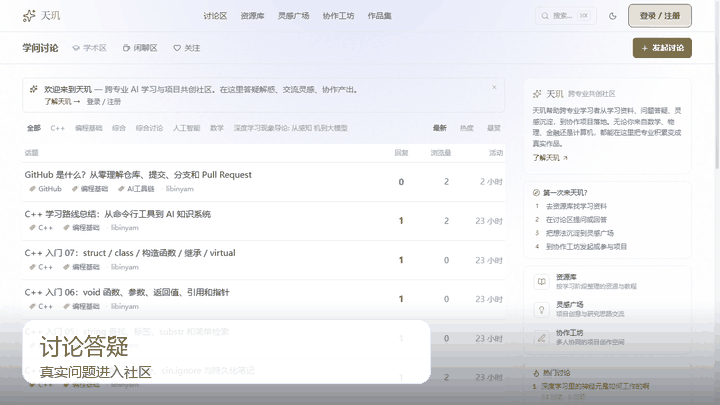The image size is (720, 405).
Task: Open the 'GitHub 是什么?' topic
Action: point(138,175)
